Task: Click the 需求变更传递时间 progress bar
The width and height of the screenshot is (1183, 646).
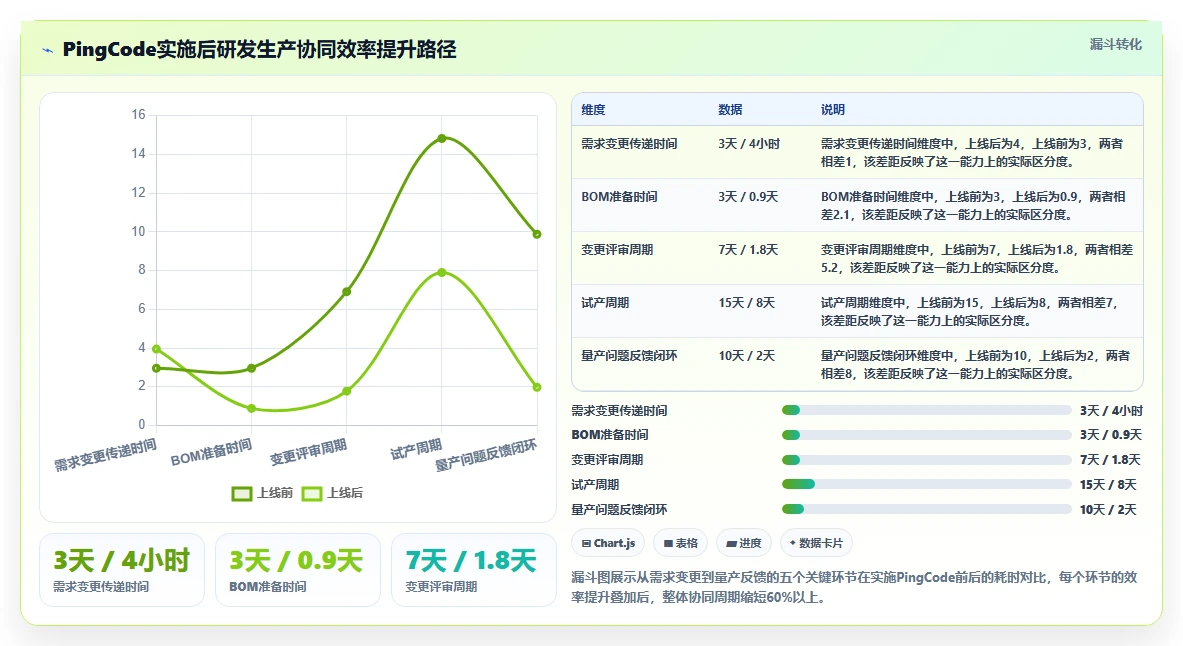Action: [926, 411]
